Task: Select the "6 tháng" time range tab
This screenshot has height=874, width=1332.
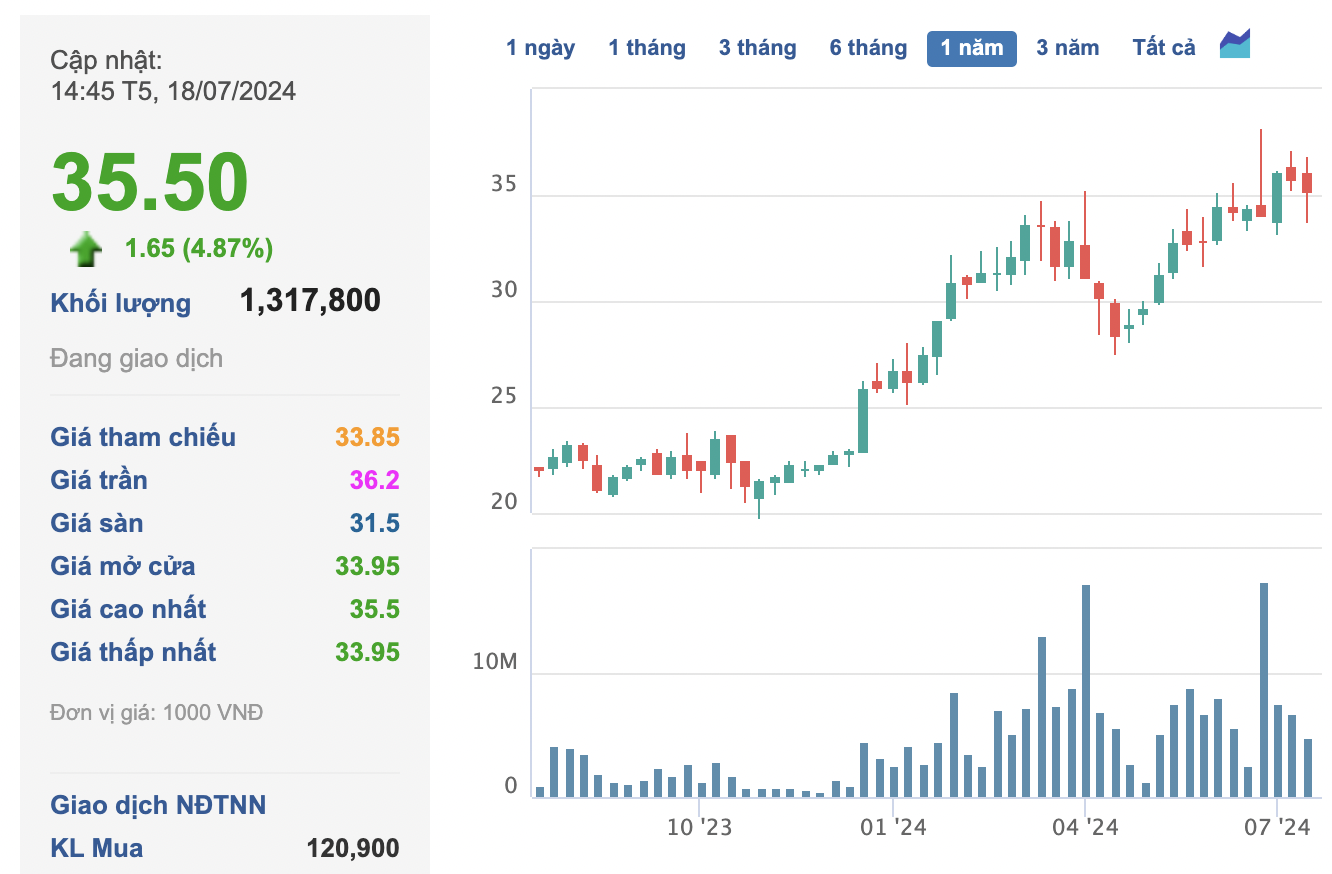Action: (868, 48)
